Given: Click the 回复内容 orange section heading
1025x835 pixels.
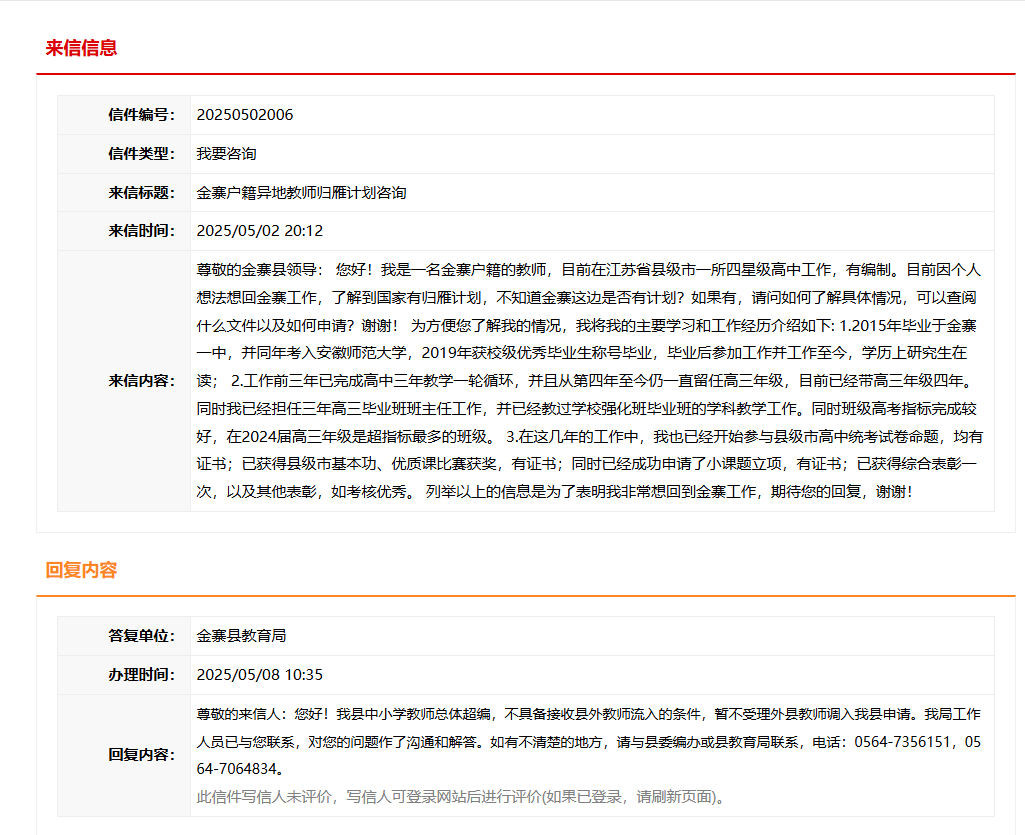Looking at the screenshot, I should [x=81, y=570].
